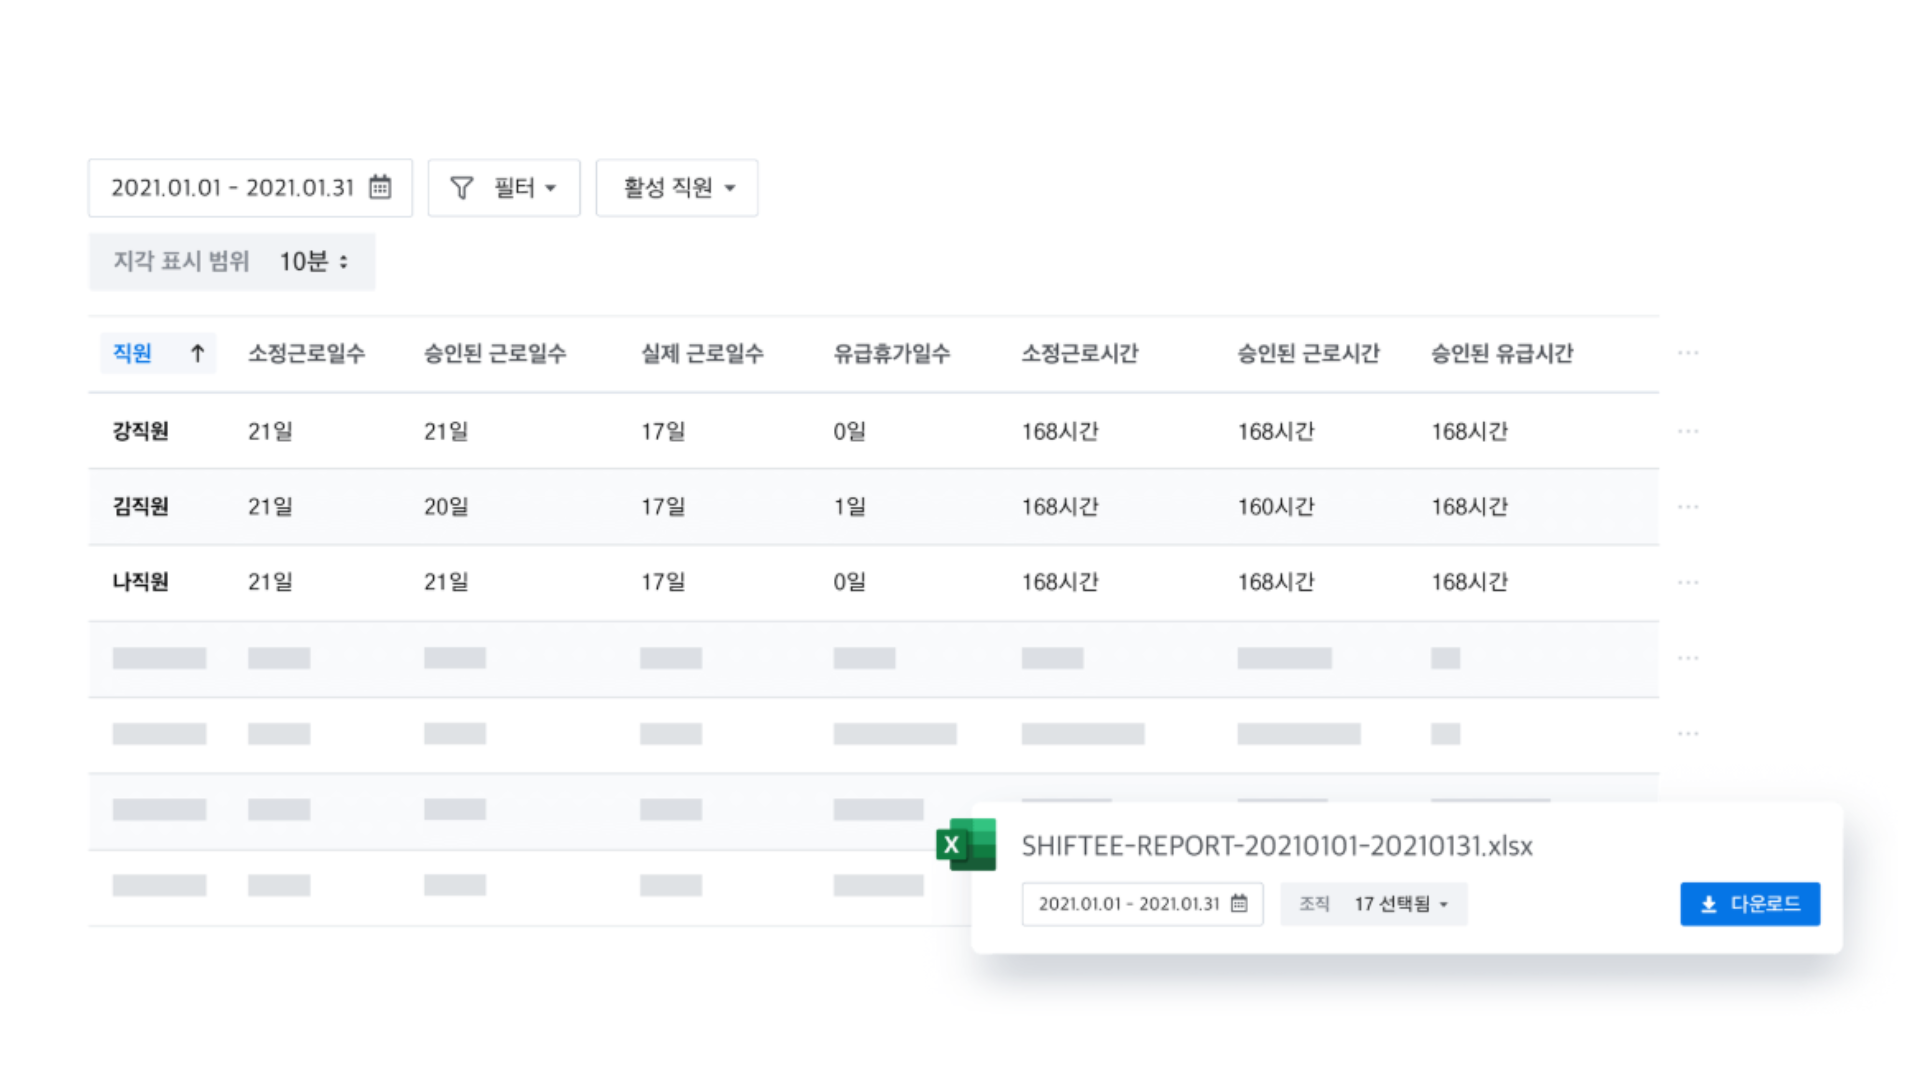The height and width of the screenshot is (1080, 1920).
Task: Select employee name 김직원
Action: (141, 507)
